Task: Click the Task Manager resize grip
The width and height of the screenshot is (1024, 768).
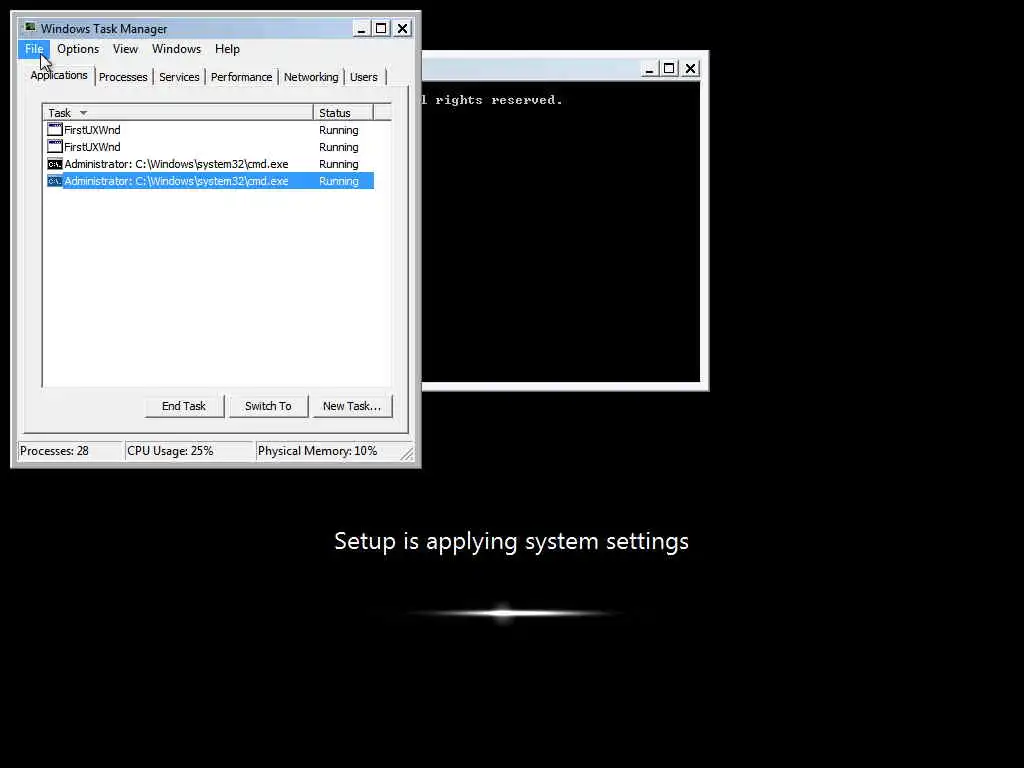Action: point(407,453)
